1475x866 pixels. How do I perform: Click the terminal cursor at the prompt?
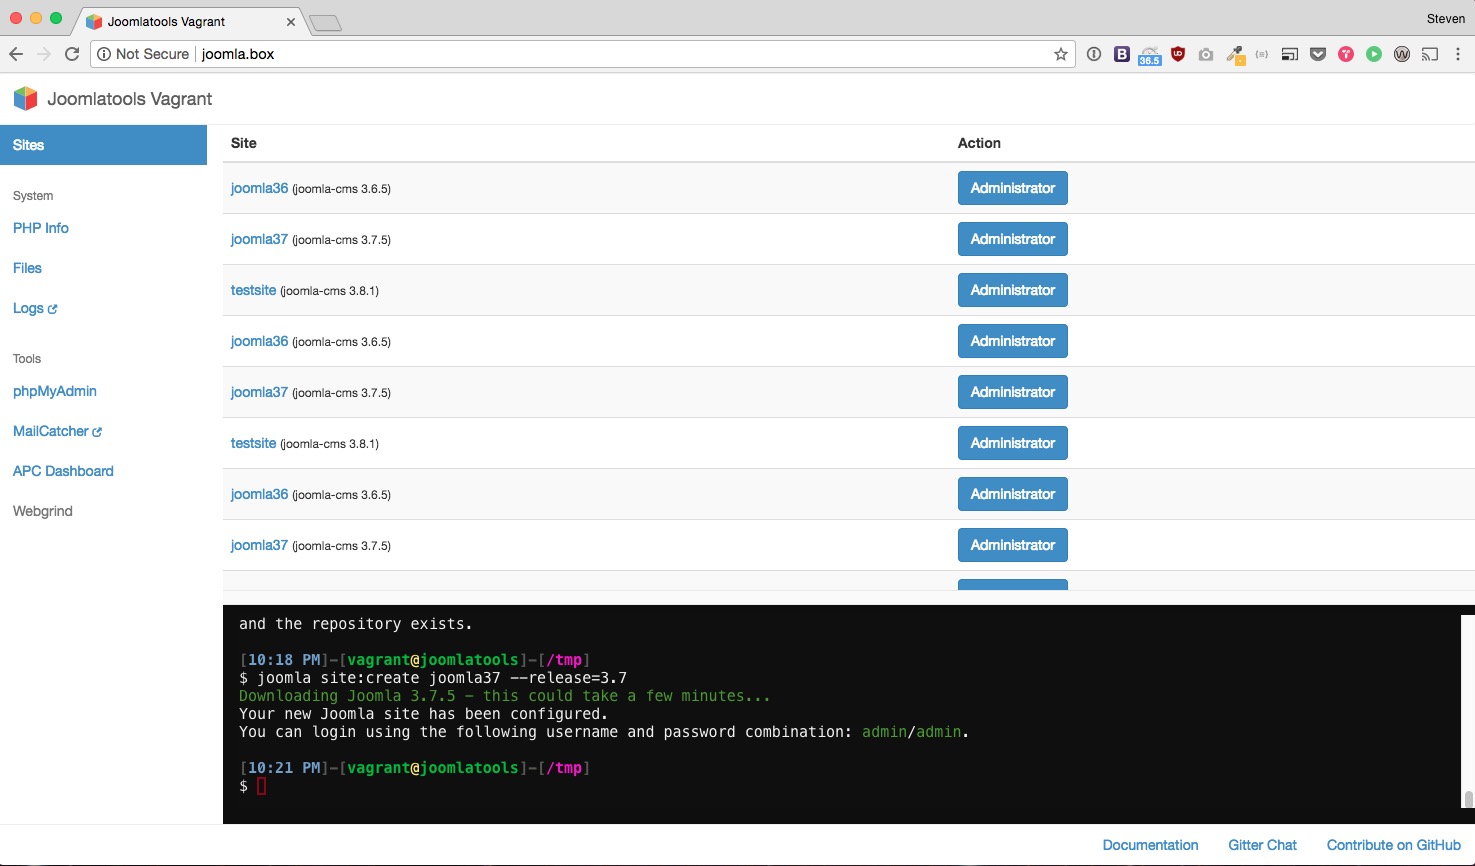coord(262,786)
